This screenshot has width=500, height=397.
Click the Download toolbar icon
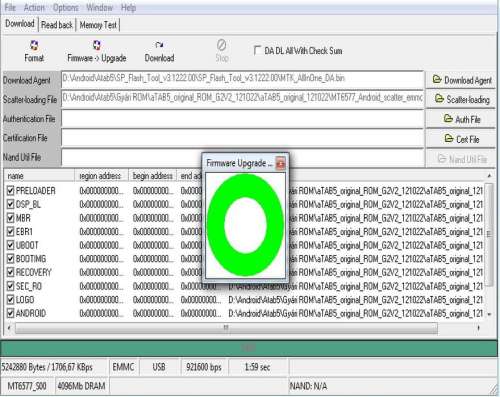click(159, 51)
